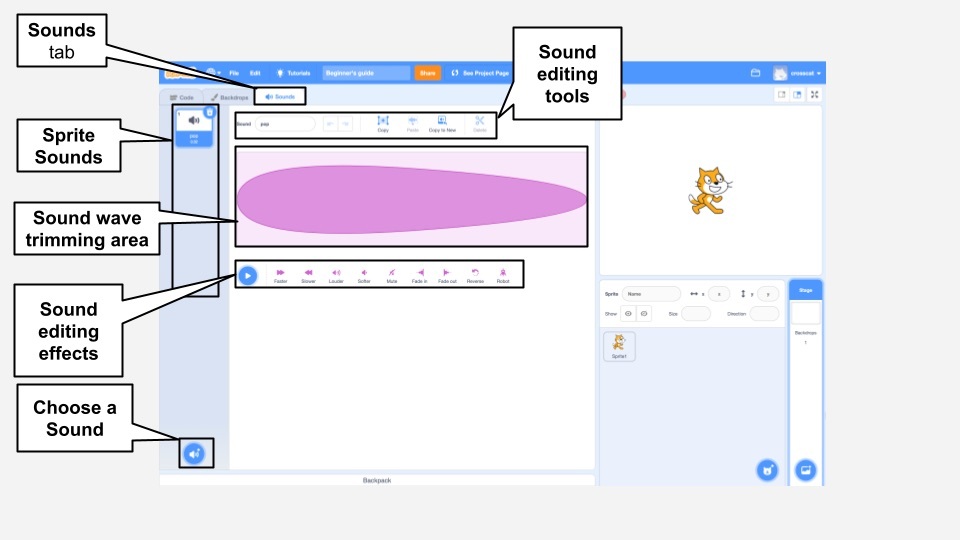Hide the sprite with crossed eye icon
Viewport: 960px width, 540px height.
pos(643,313)
